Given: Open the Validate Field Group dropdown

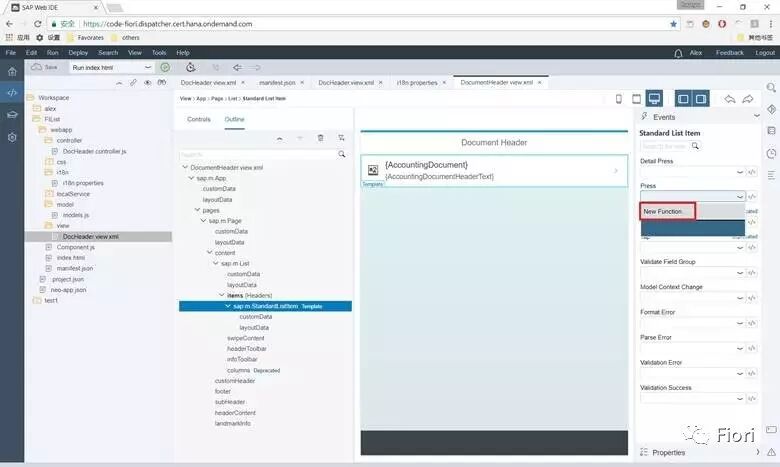Looking at the screenshot, I should click(740, 273).
